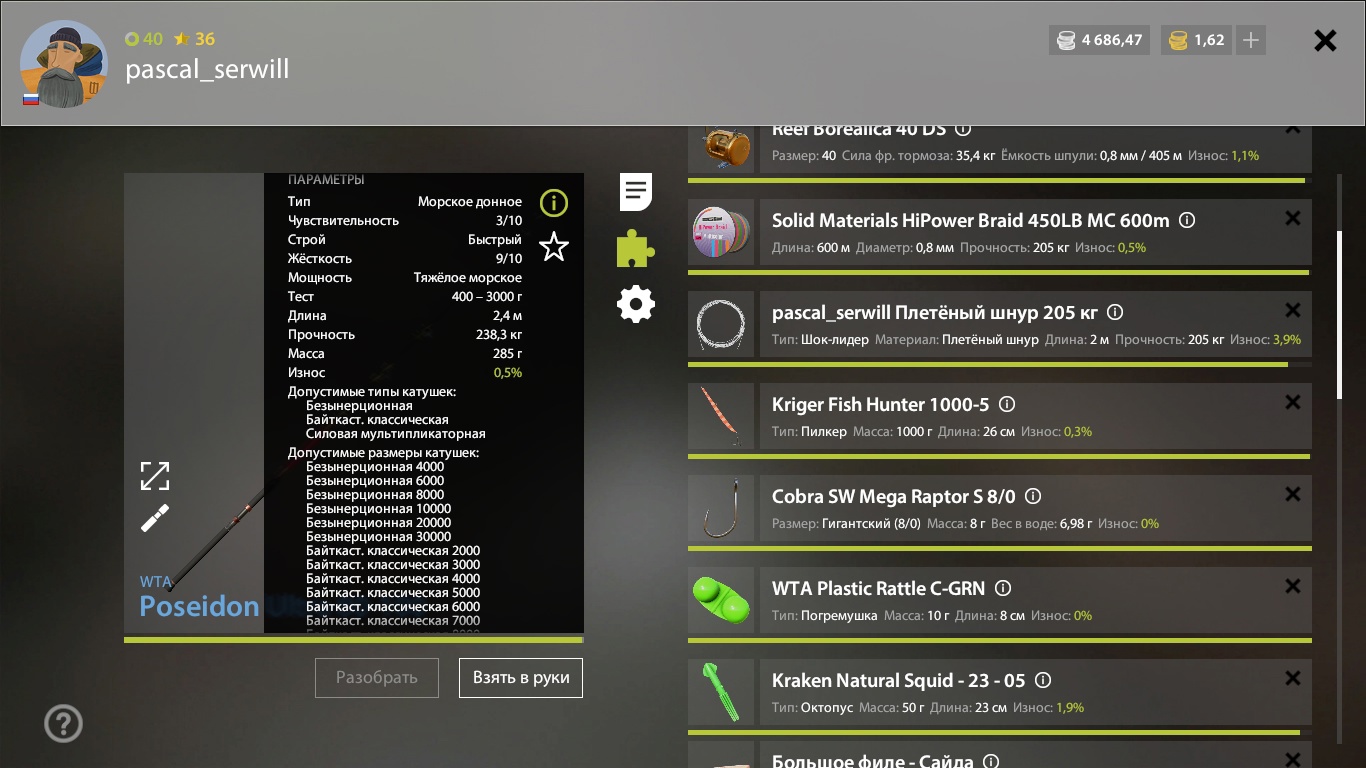Mark the rod as favorite with the star
1366x768 pixels.
pyautogui.click(x=554, y=246)
